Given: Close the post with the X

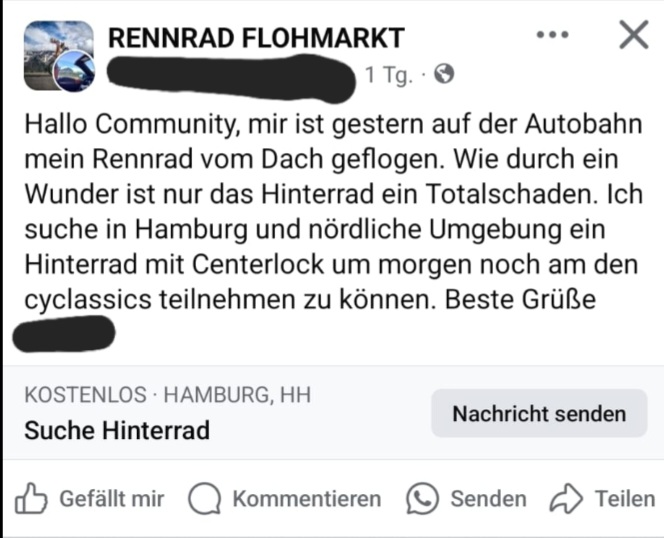Looking at the screenshot, I should [633, 35].
